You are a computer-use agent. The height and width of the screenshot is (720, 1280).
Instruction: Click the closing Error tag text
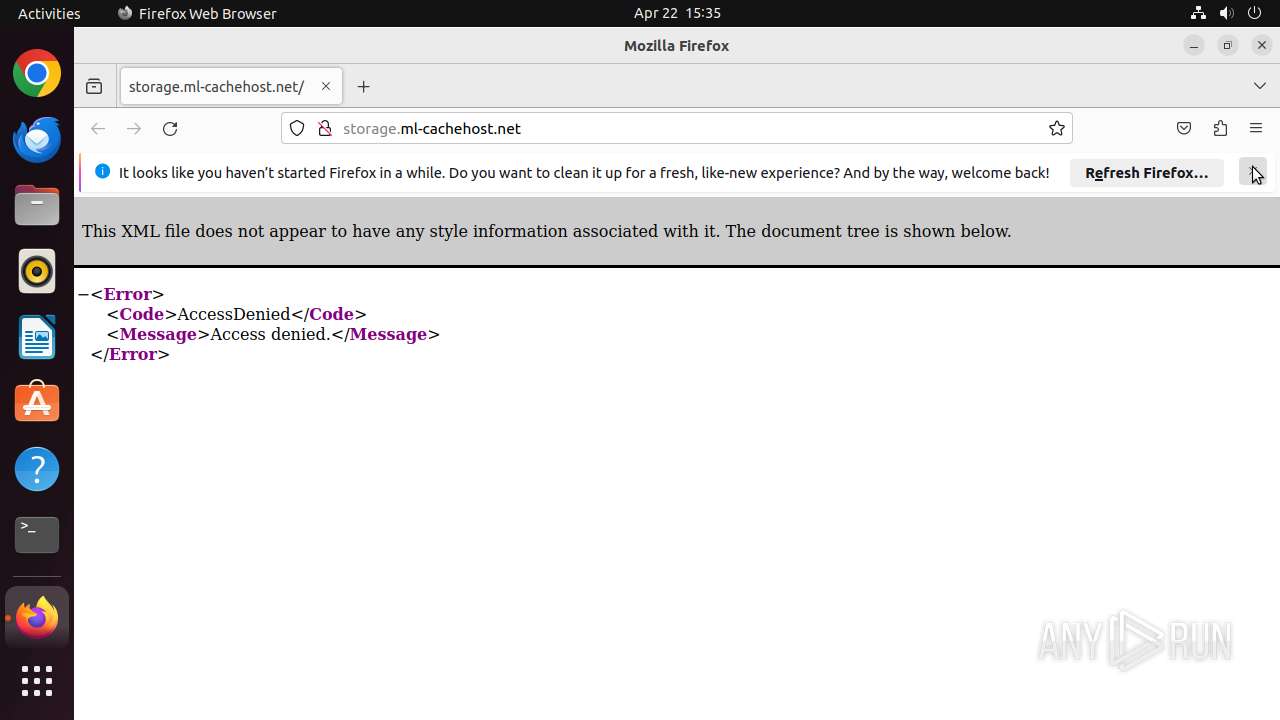(x=130, y=355)
